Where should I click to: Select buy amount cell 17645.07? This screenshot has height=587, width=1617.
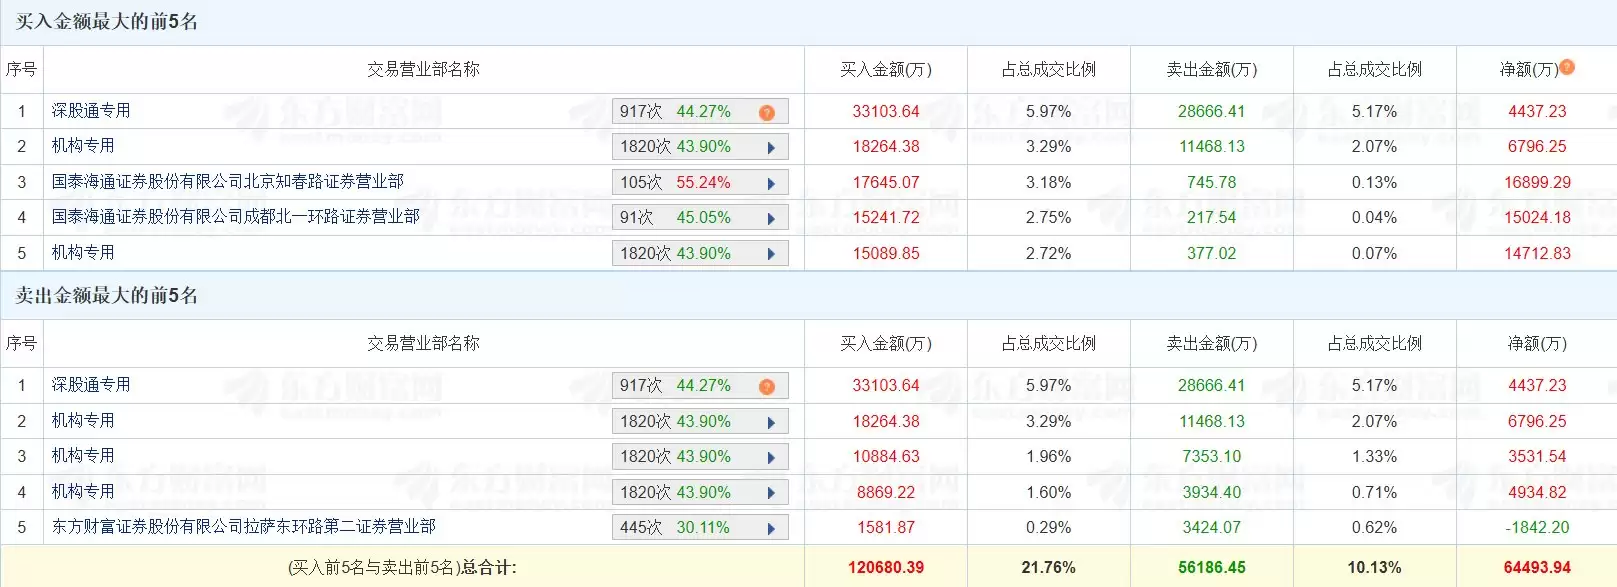[x=886, y=182]
